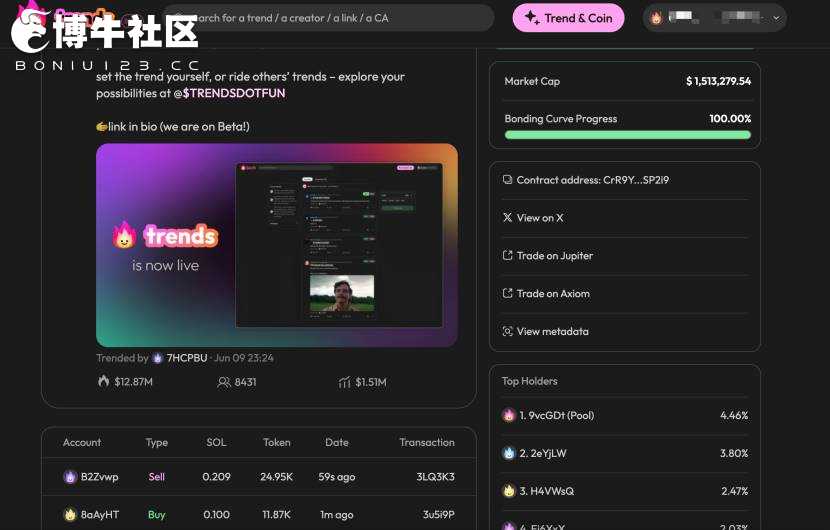The width and height of the screenshot is (830, 530).
Task: Click the 11.87K token amount
Action: (x=276, y=515)
